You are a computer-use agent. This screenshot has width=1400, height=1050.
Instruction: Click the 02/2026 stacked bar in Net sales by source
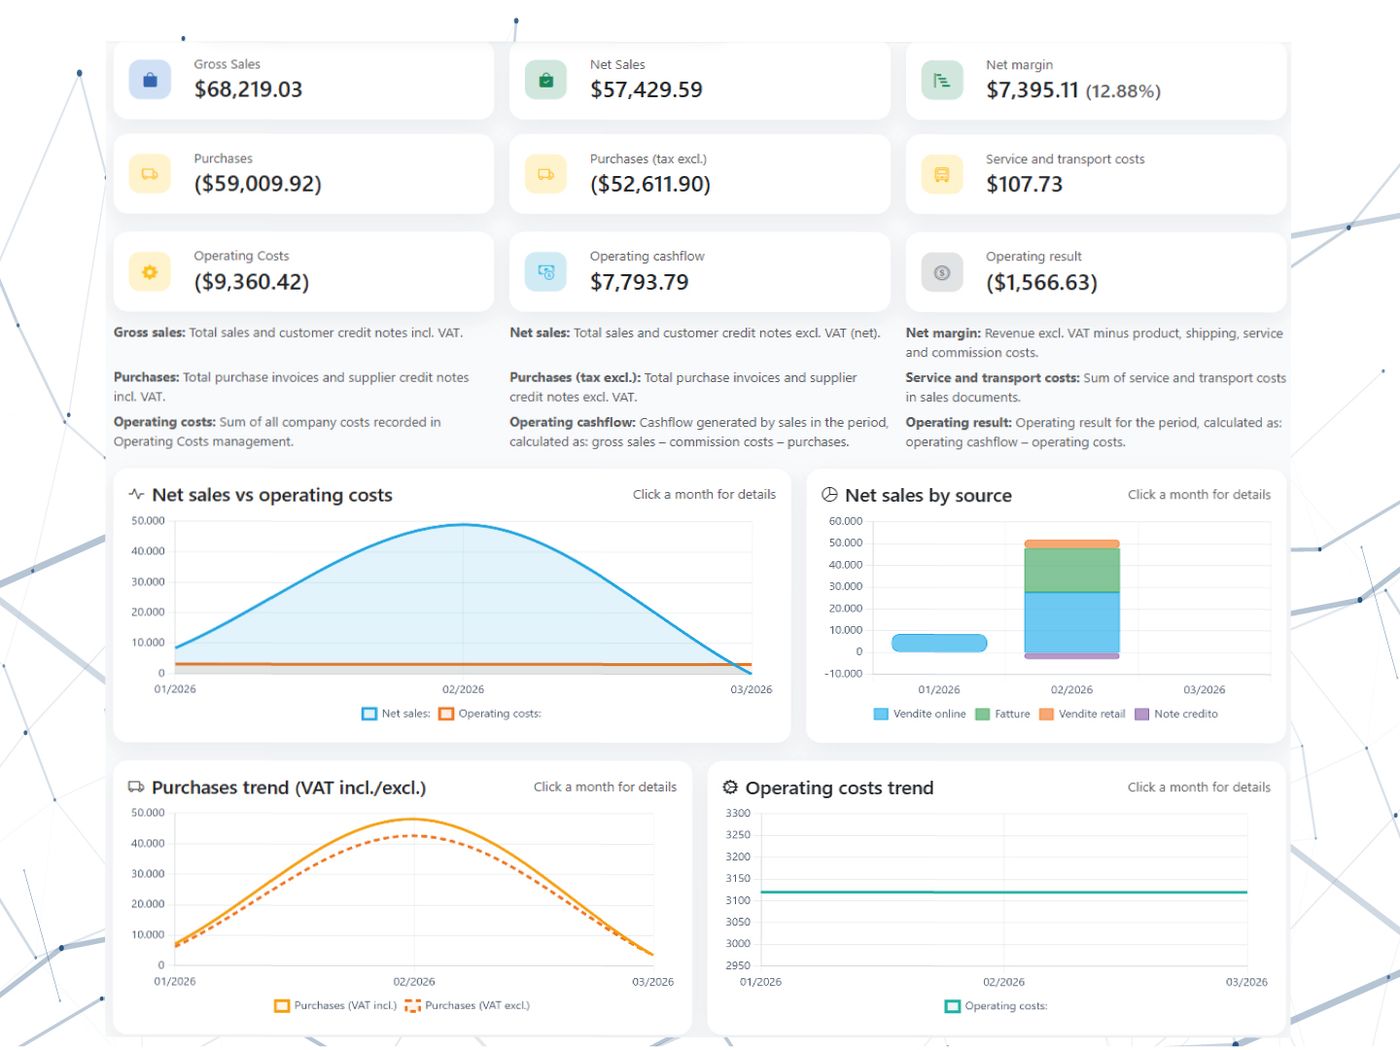click(1072, 599)
